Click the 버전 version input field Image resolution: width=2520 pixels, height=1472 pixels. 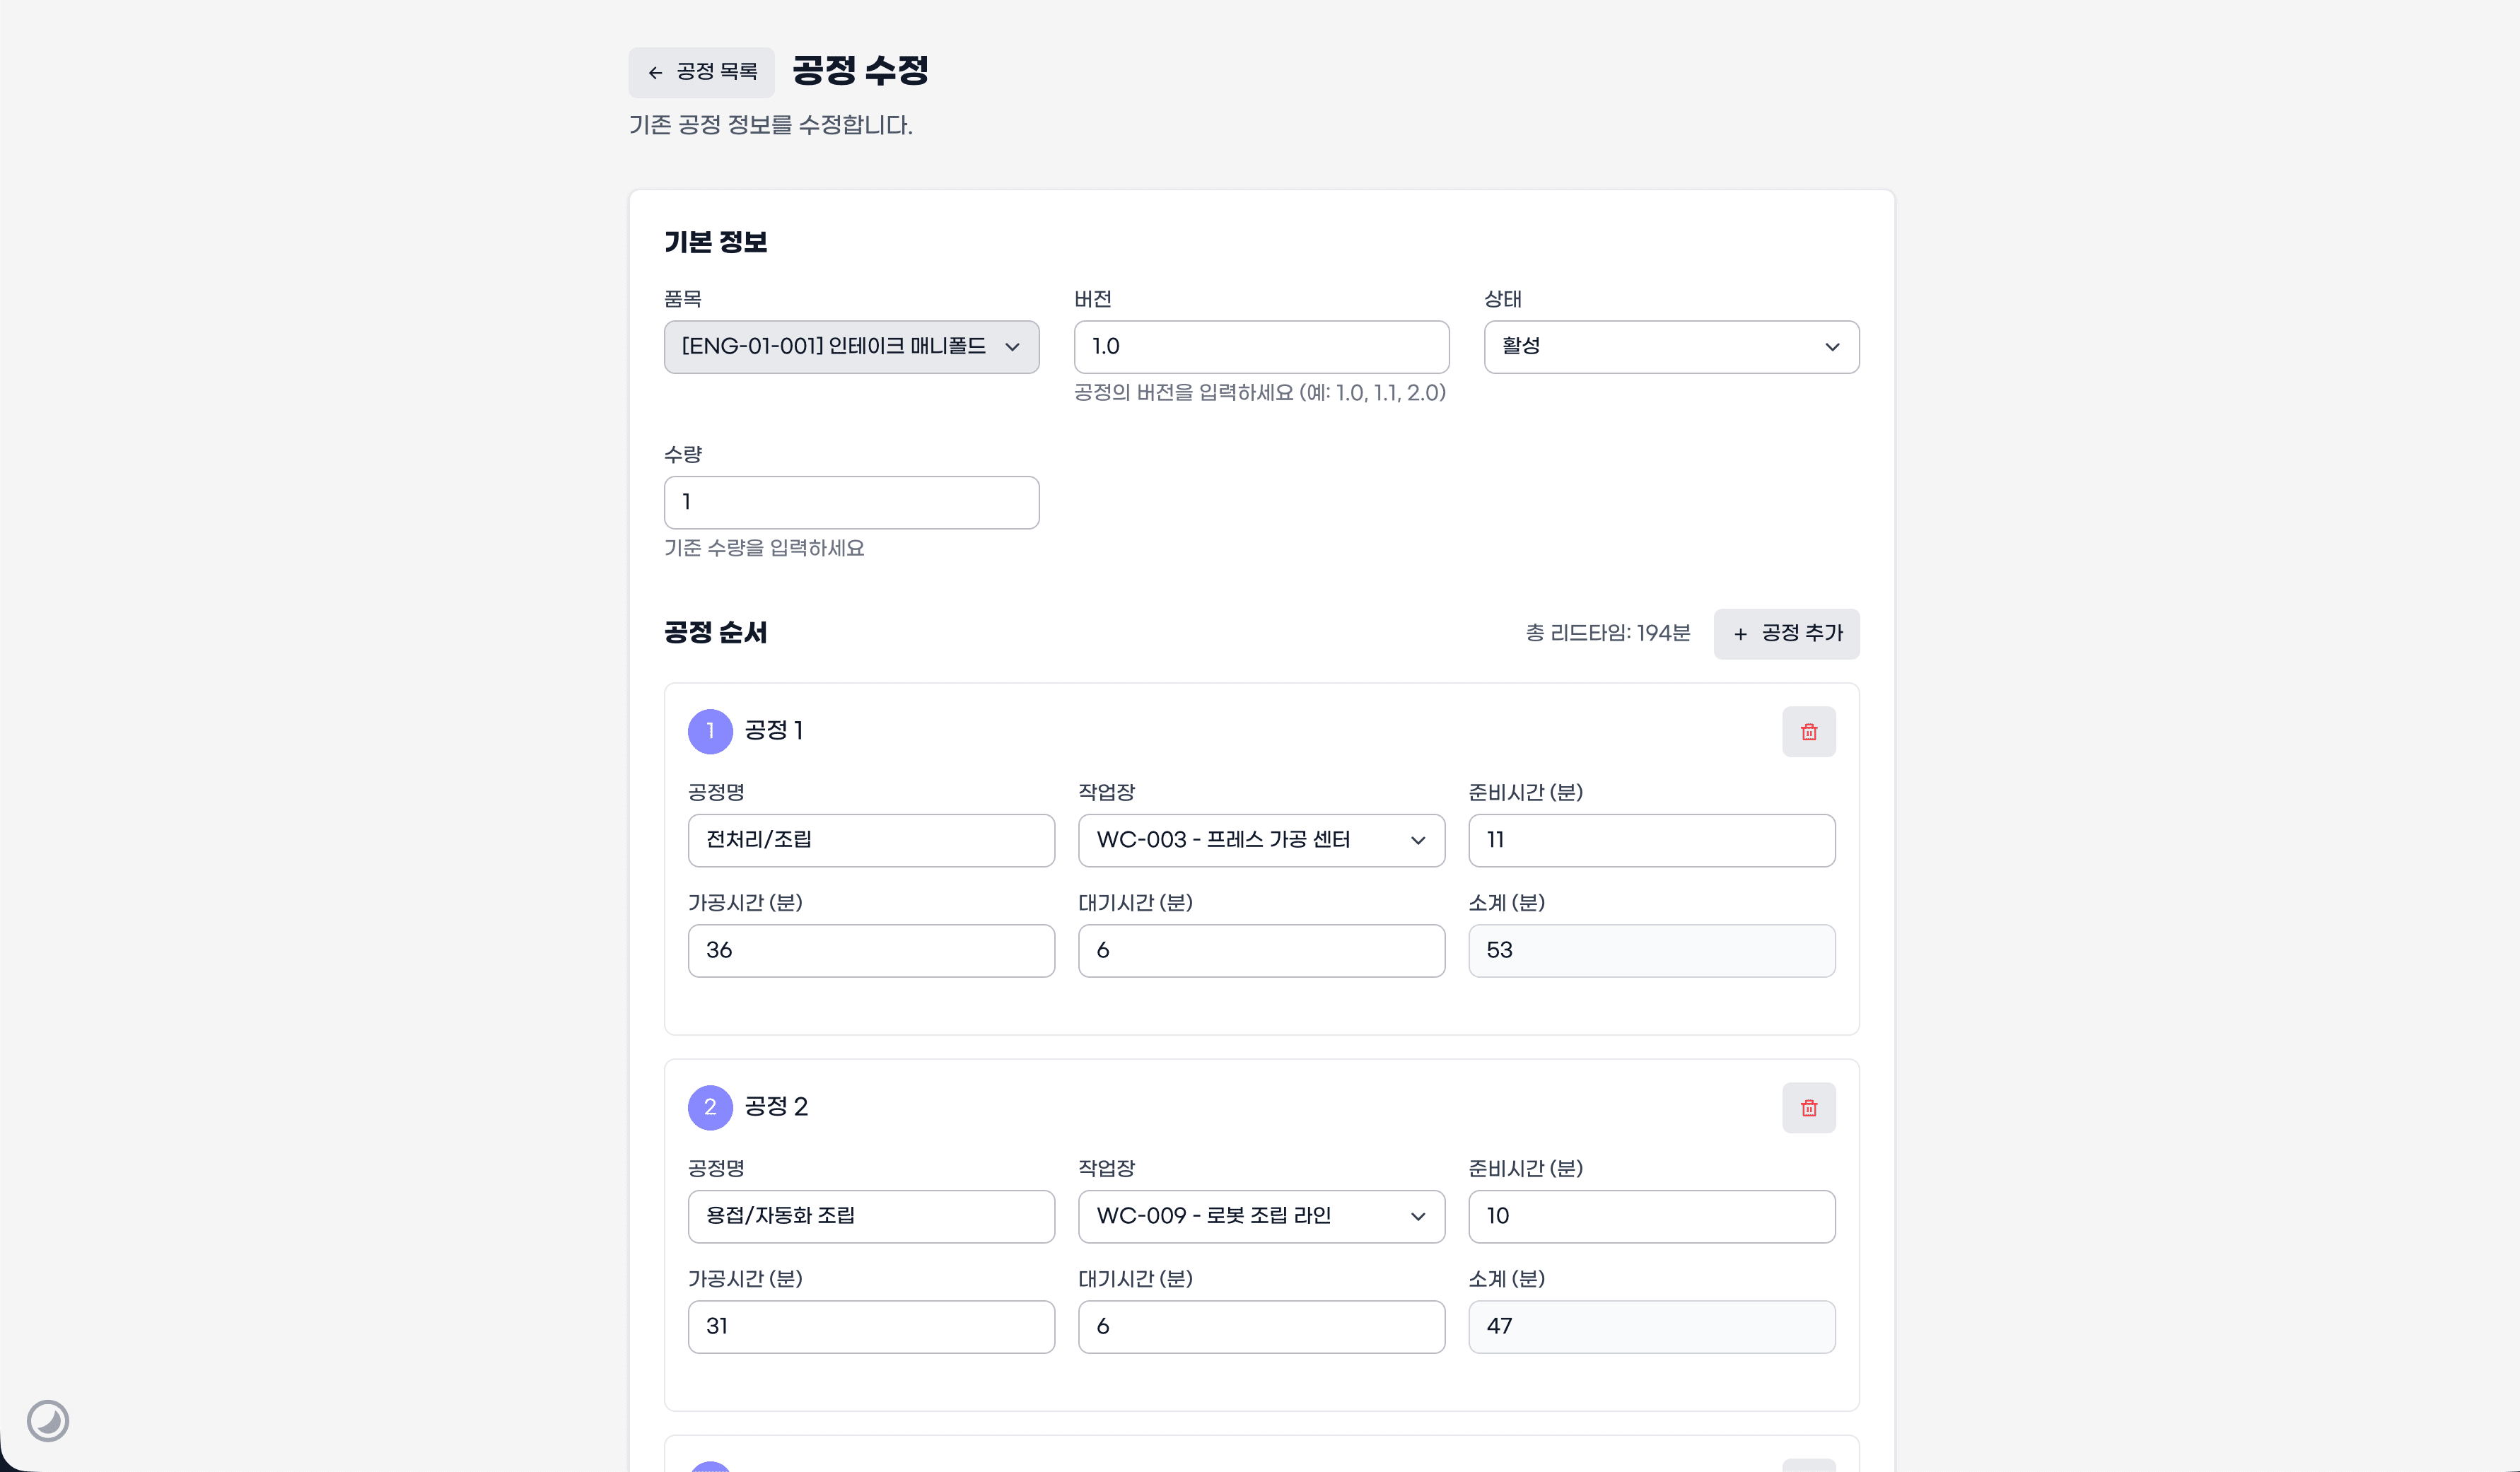coord(1261,347)
